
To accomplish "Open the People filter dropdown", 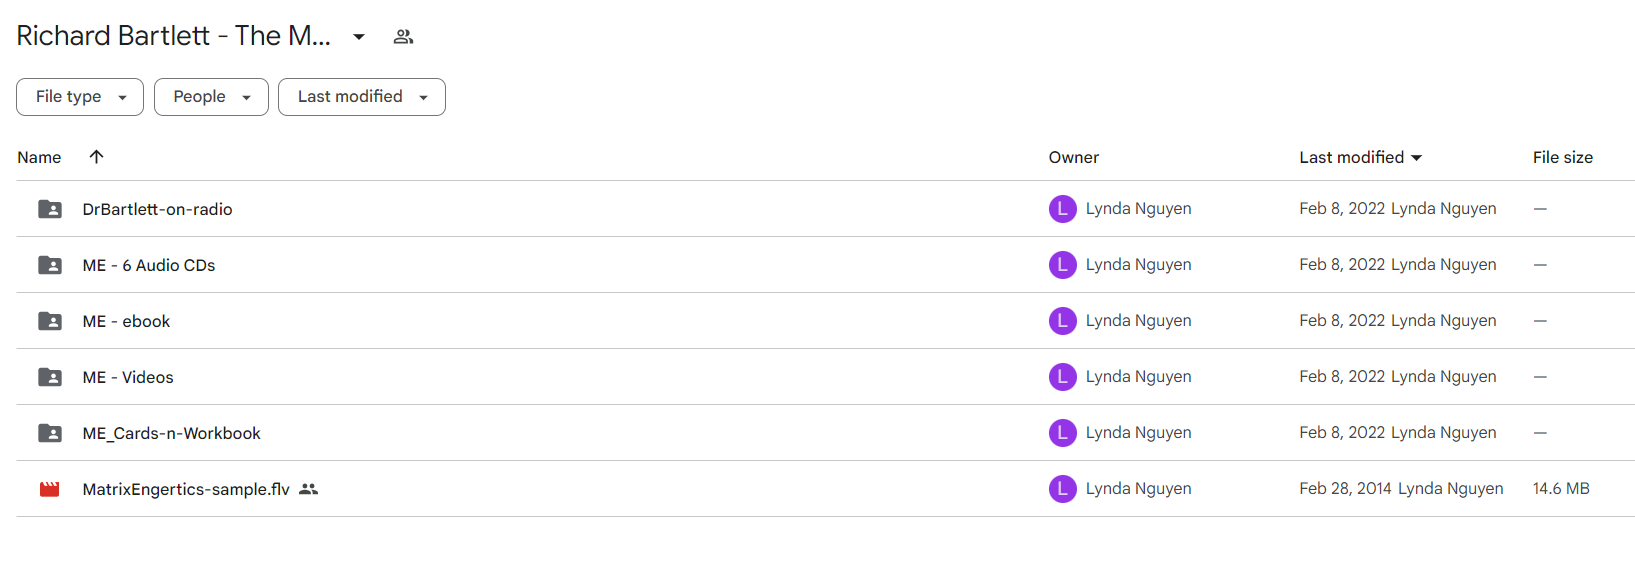I will click(x=211, y=97).
